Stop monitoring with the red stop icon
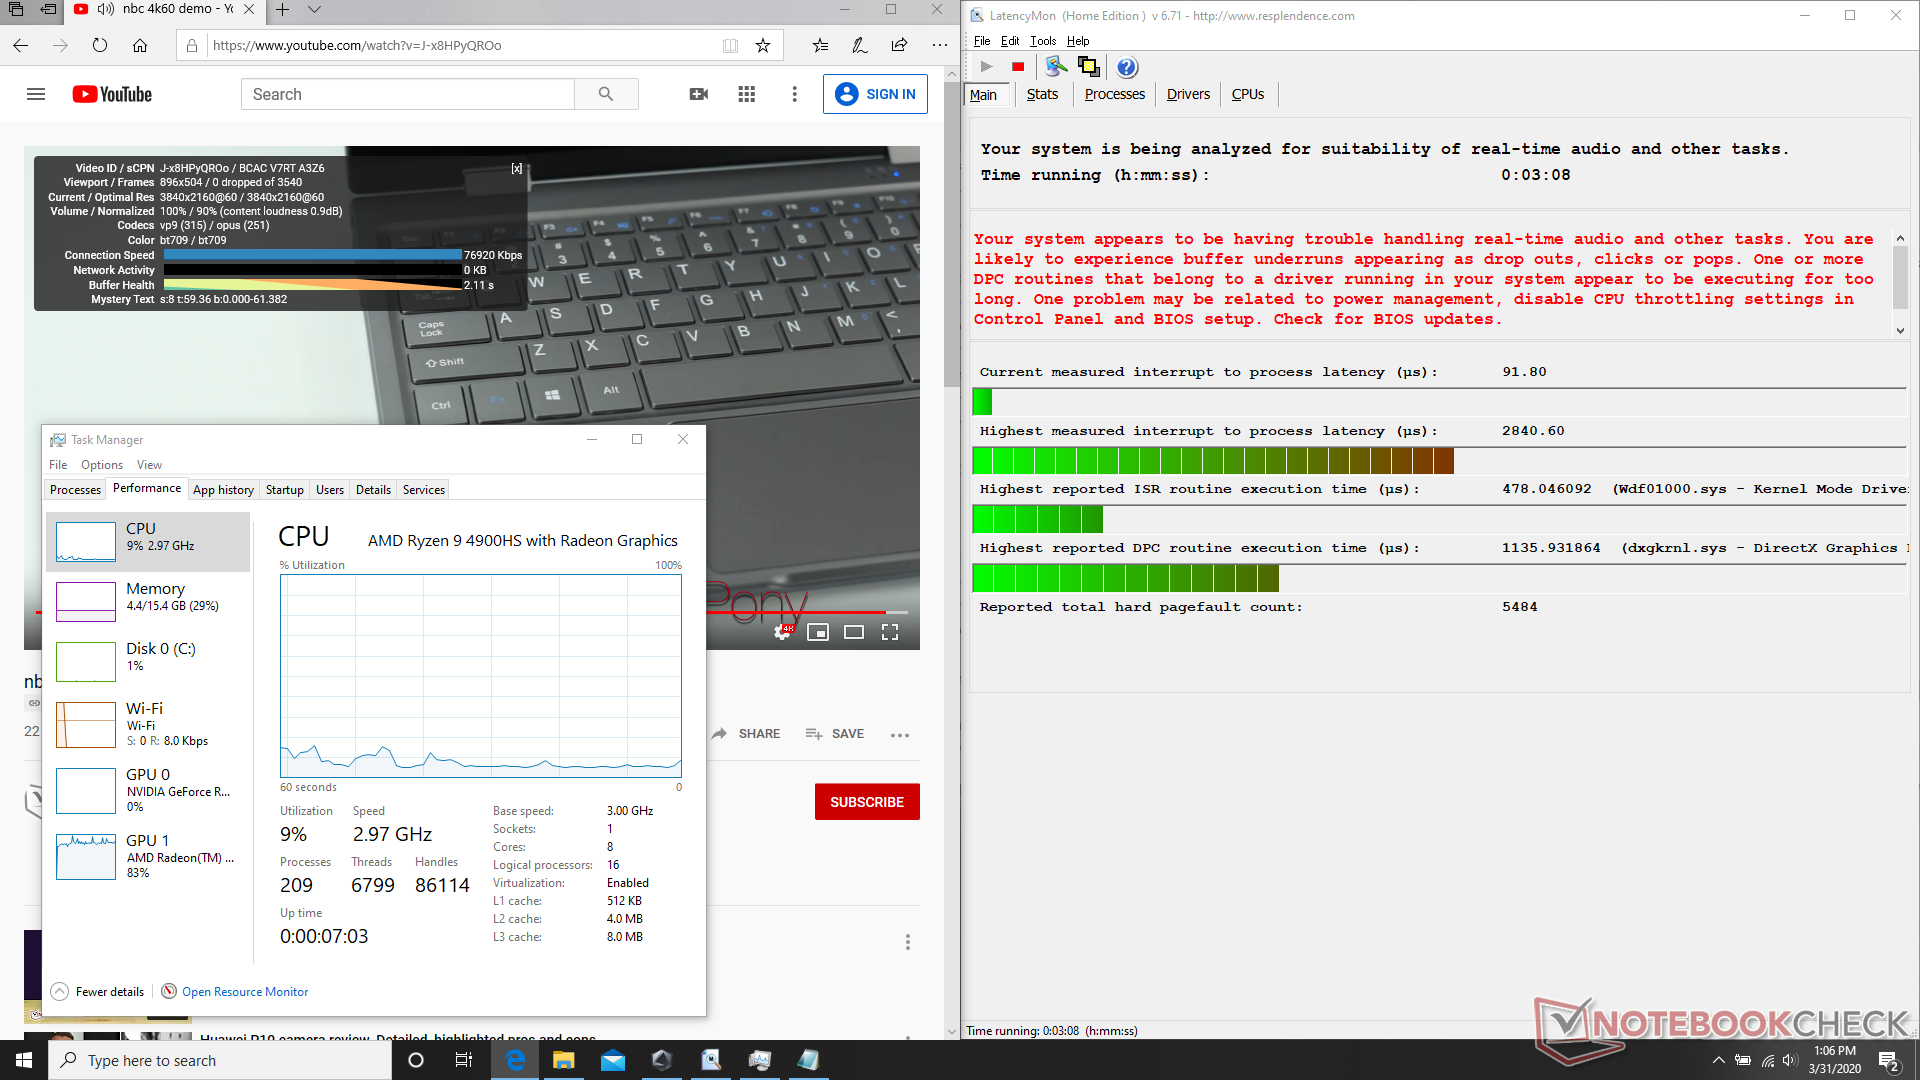 1018,67
